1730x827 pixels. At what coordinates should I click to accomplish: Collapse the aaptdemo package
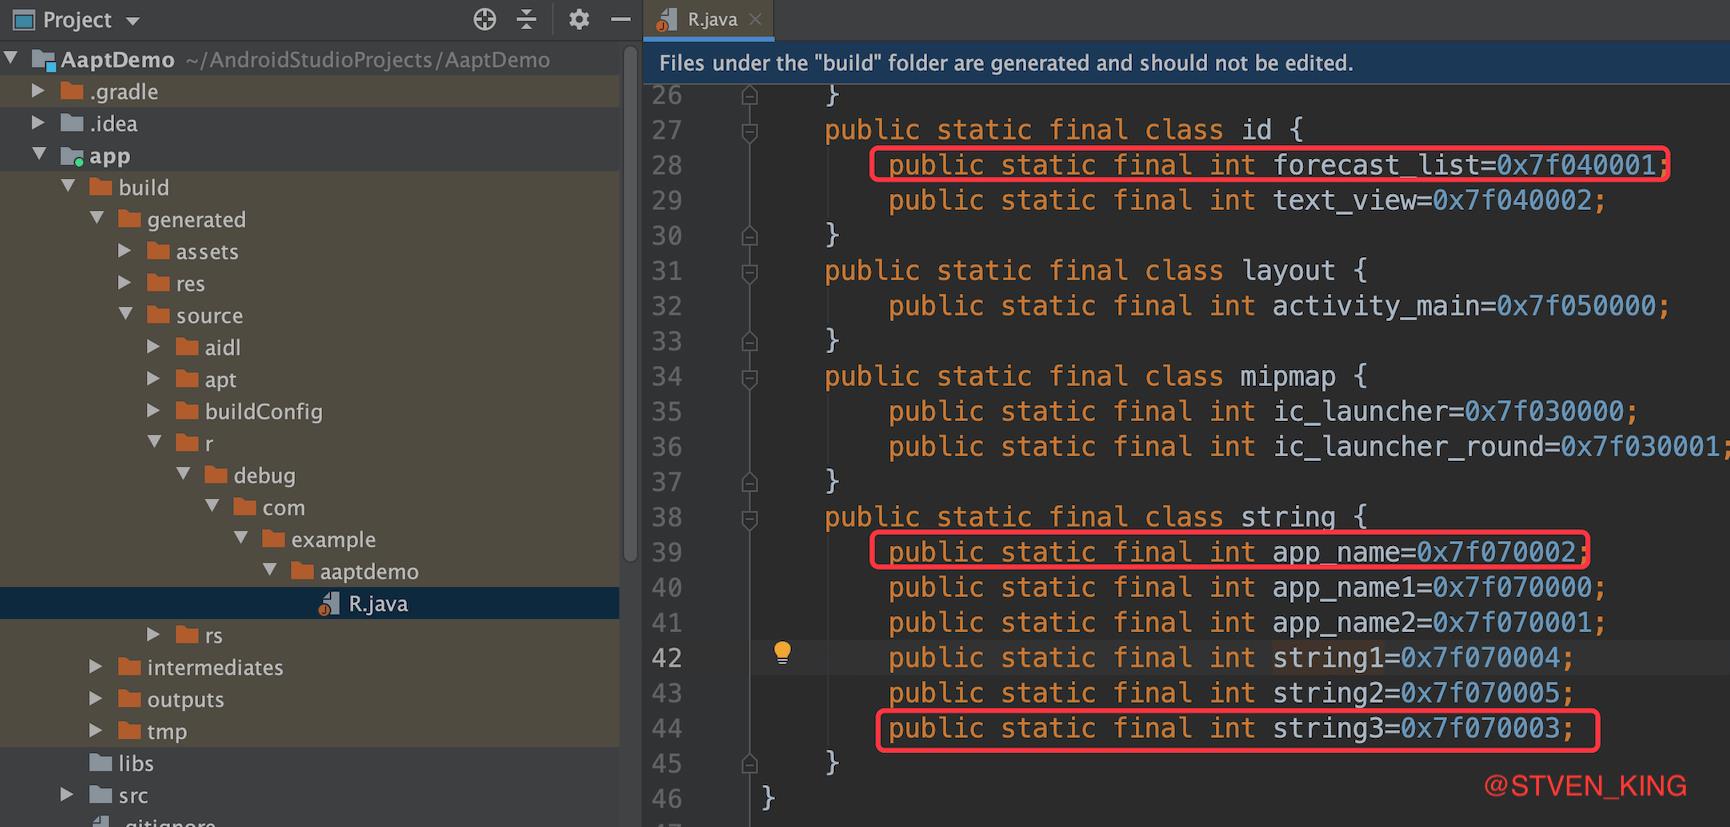270,570
